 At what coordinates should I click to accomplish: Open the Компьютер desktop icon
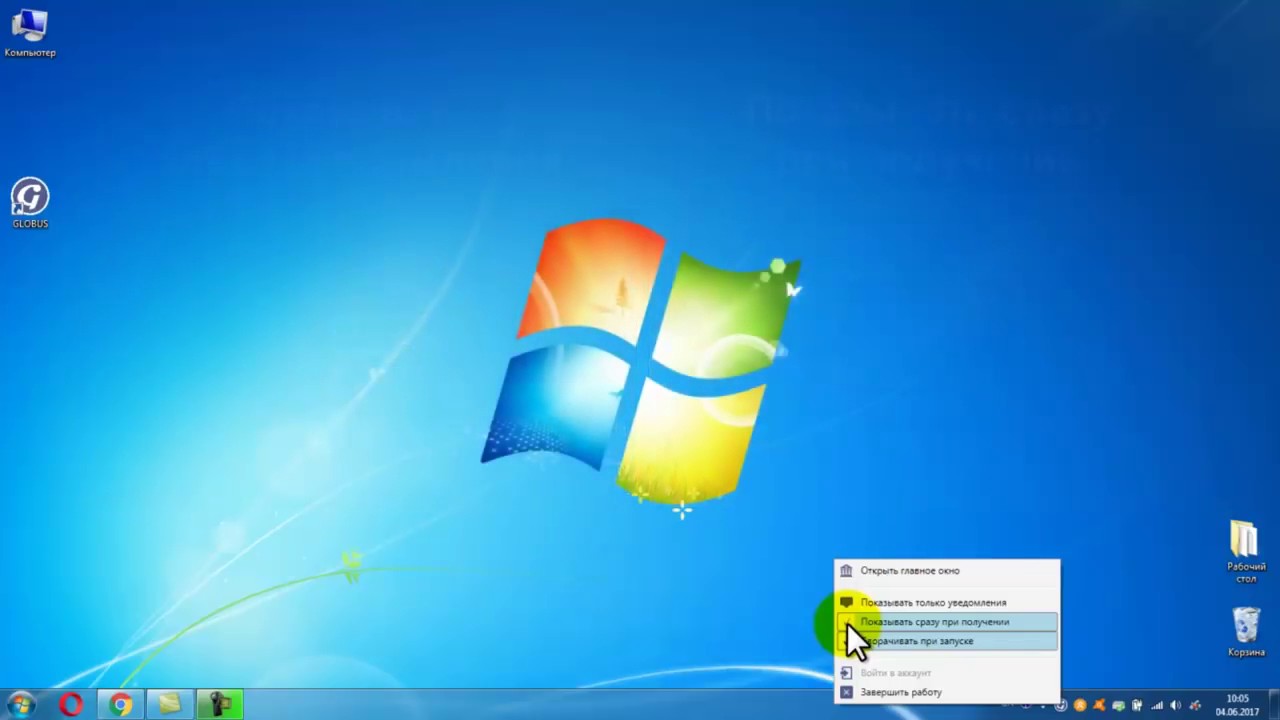(x=30, y=33)
